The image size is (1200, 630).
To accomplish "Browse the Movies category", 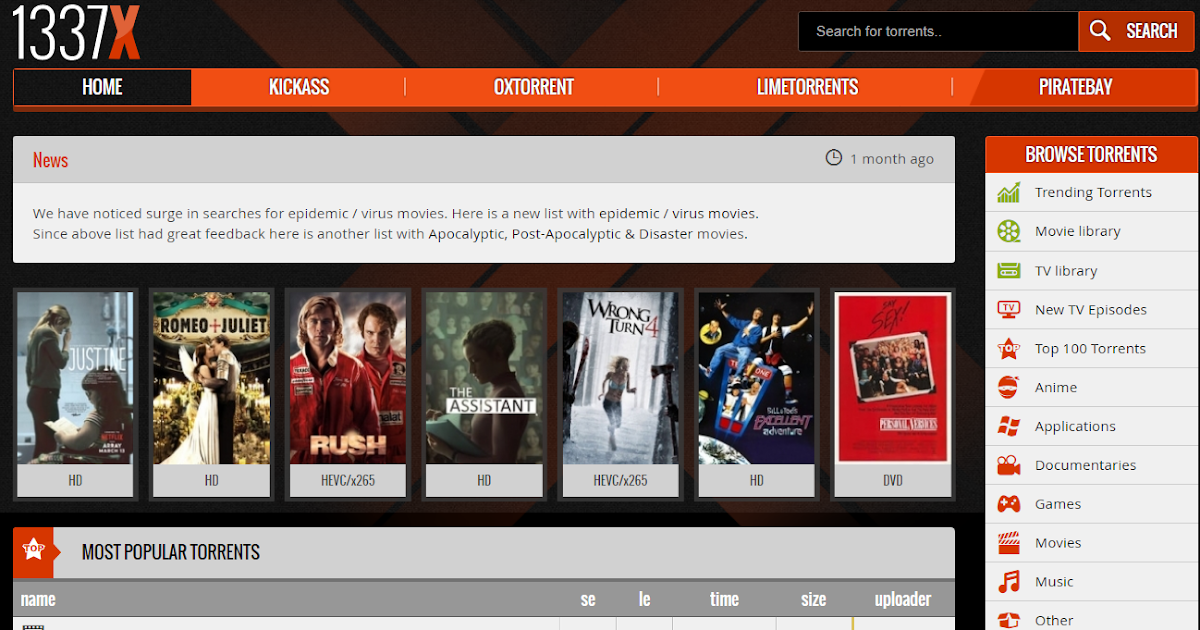I will (1058, 543).
